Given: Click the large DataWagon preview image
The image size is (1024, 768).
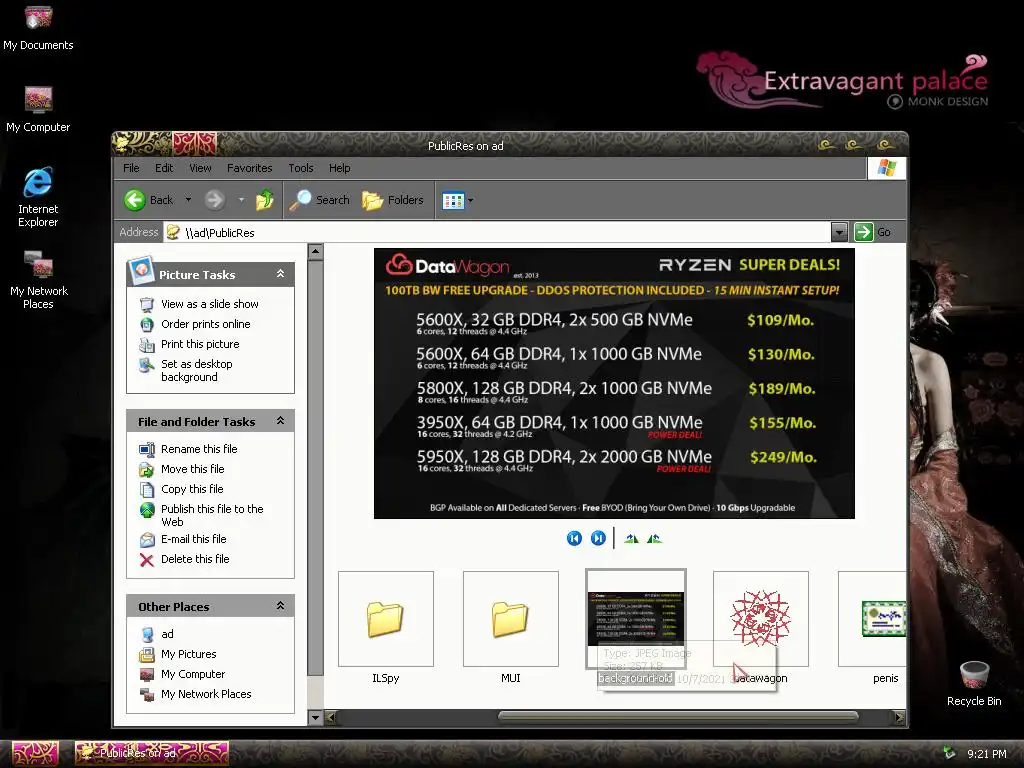Looking at the screenshot, I should point(614,383).
